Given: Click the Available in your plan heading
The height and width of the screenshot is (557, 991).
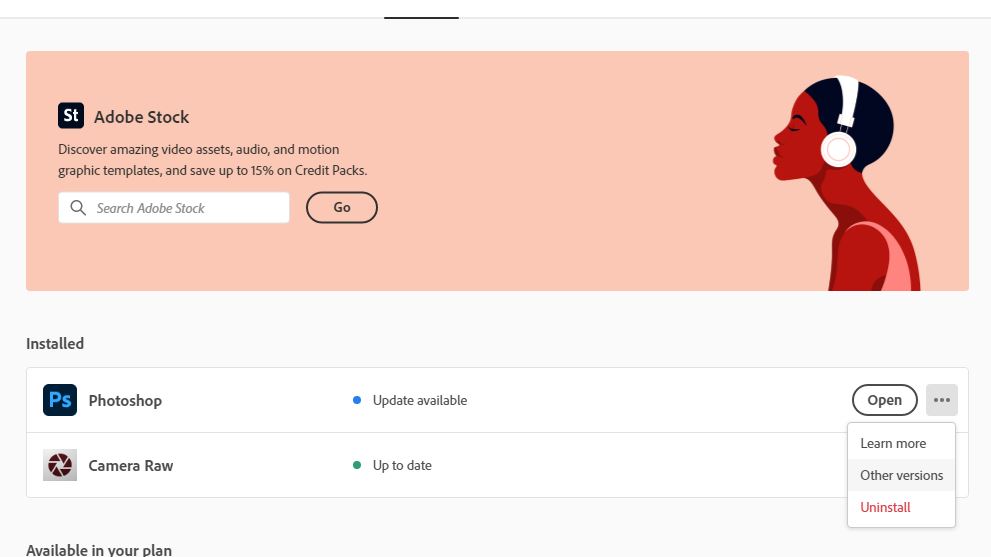Looking at the screenshot, I should 99,550.
